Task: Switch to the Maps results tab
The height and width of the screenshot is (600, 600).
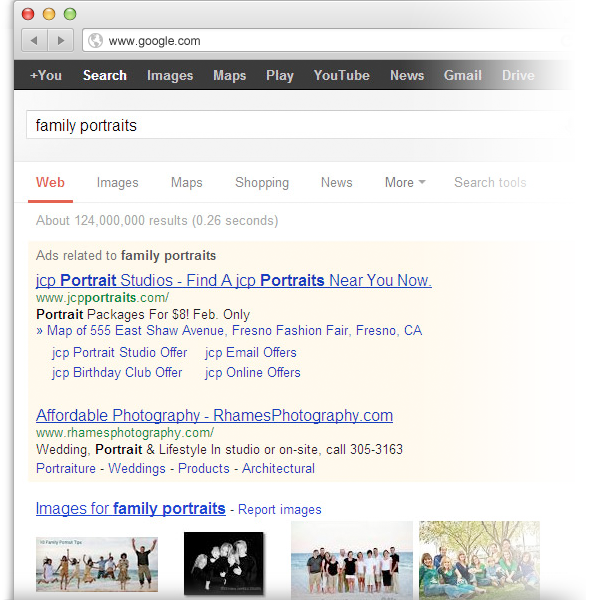Action: pyautogui.click(x=187, y=183)
